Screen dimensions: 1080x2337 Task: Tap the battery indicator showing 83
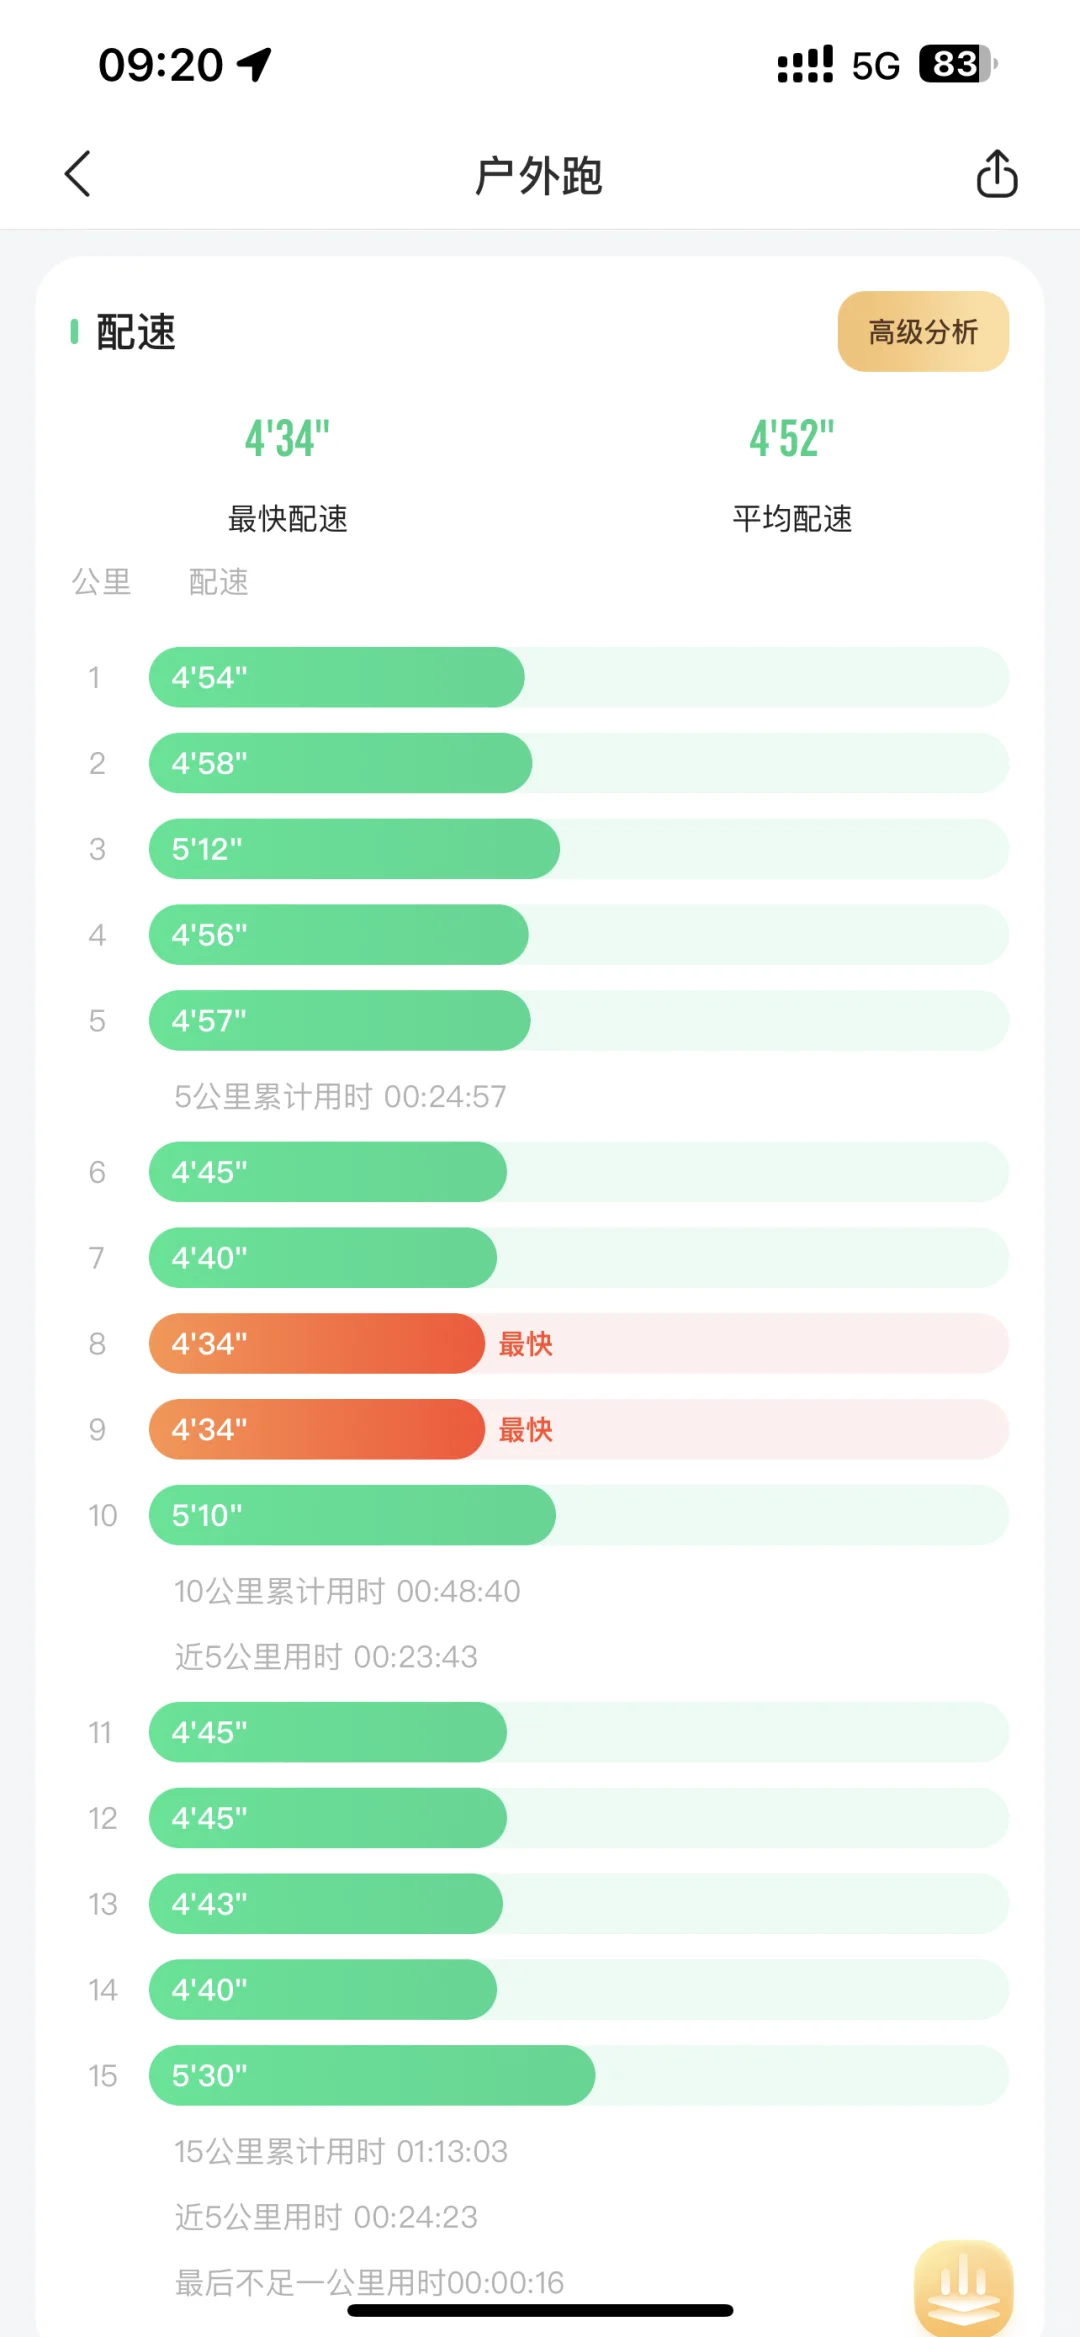[x=958, y=65]
